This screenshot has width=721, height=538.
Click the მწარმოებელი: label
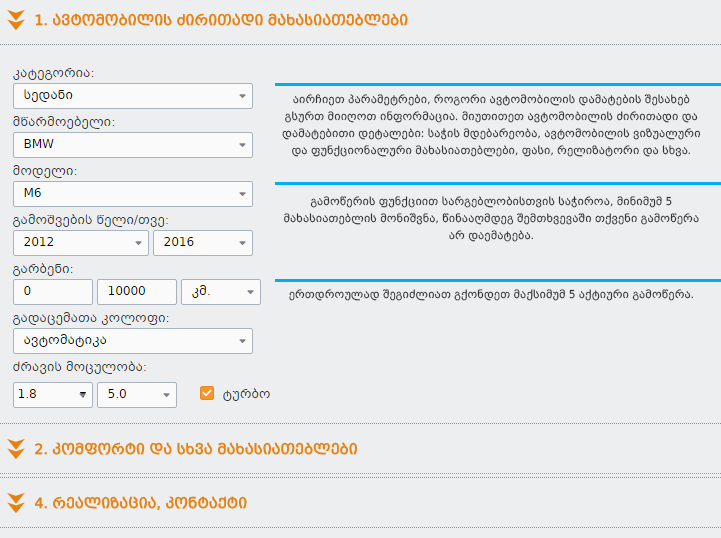pyautogui.click(x=64, y=122)
